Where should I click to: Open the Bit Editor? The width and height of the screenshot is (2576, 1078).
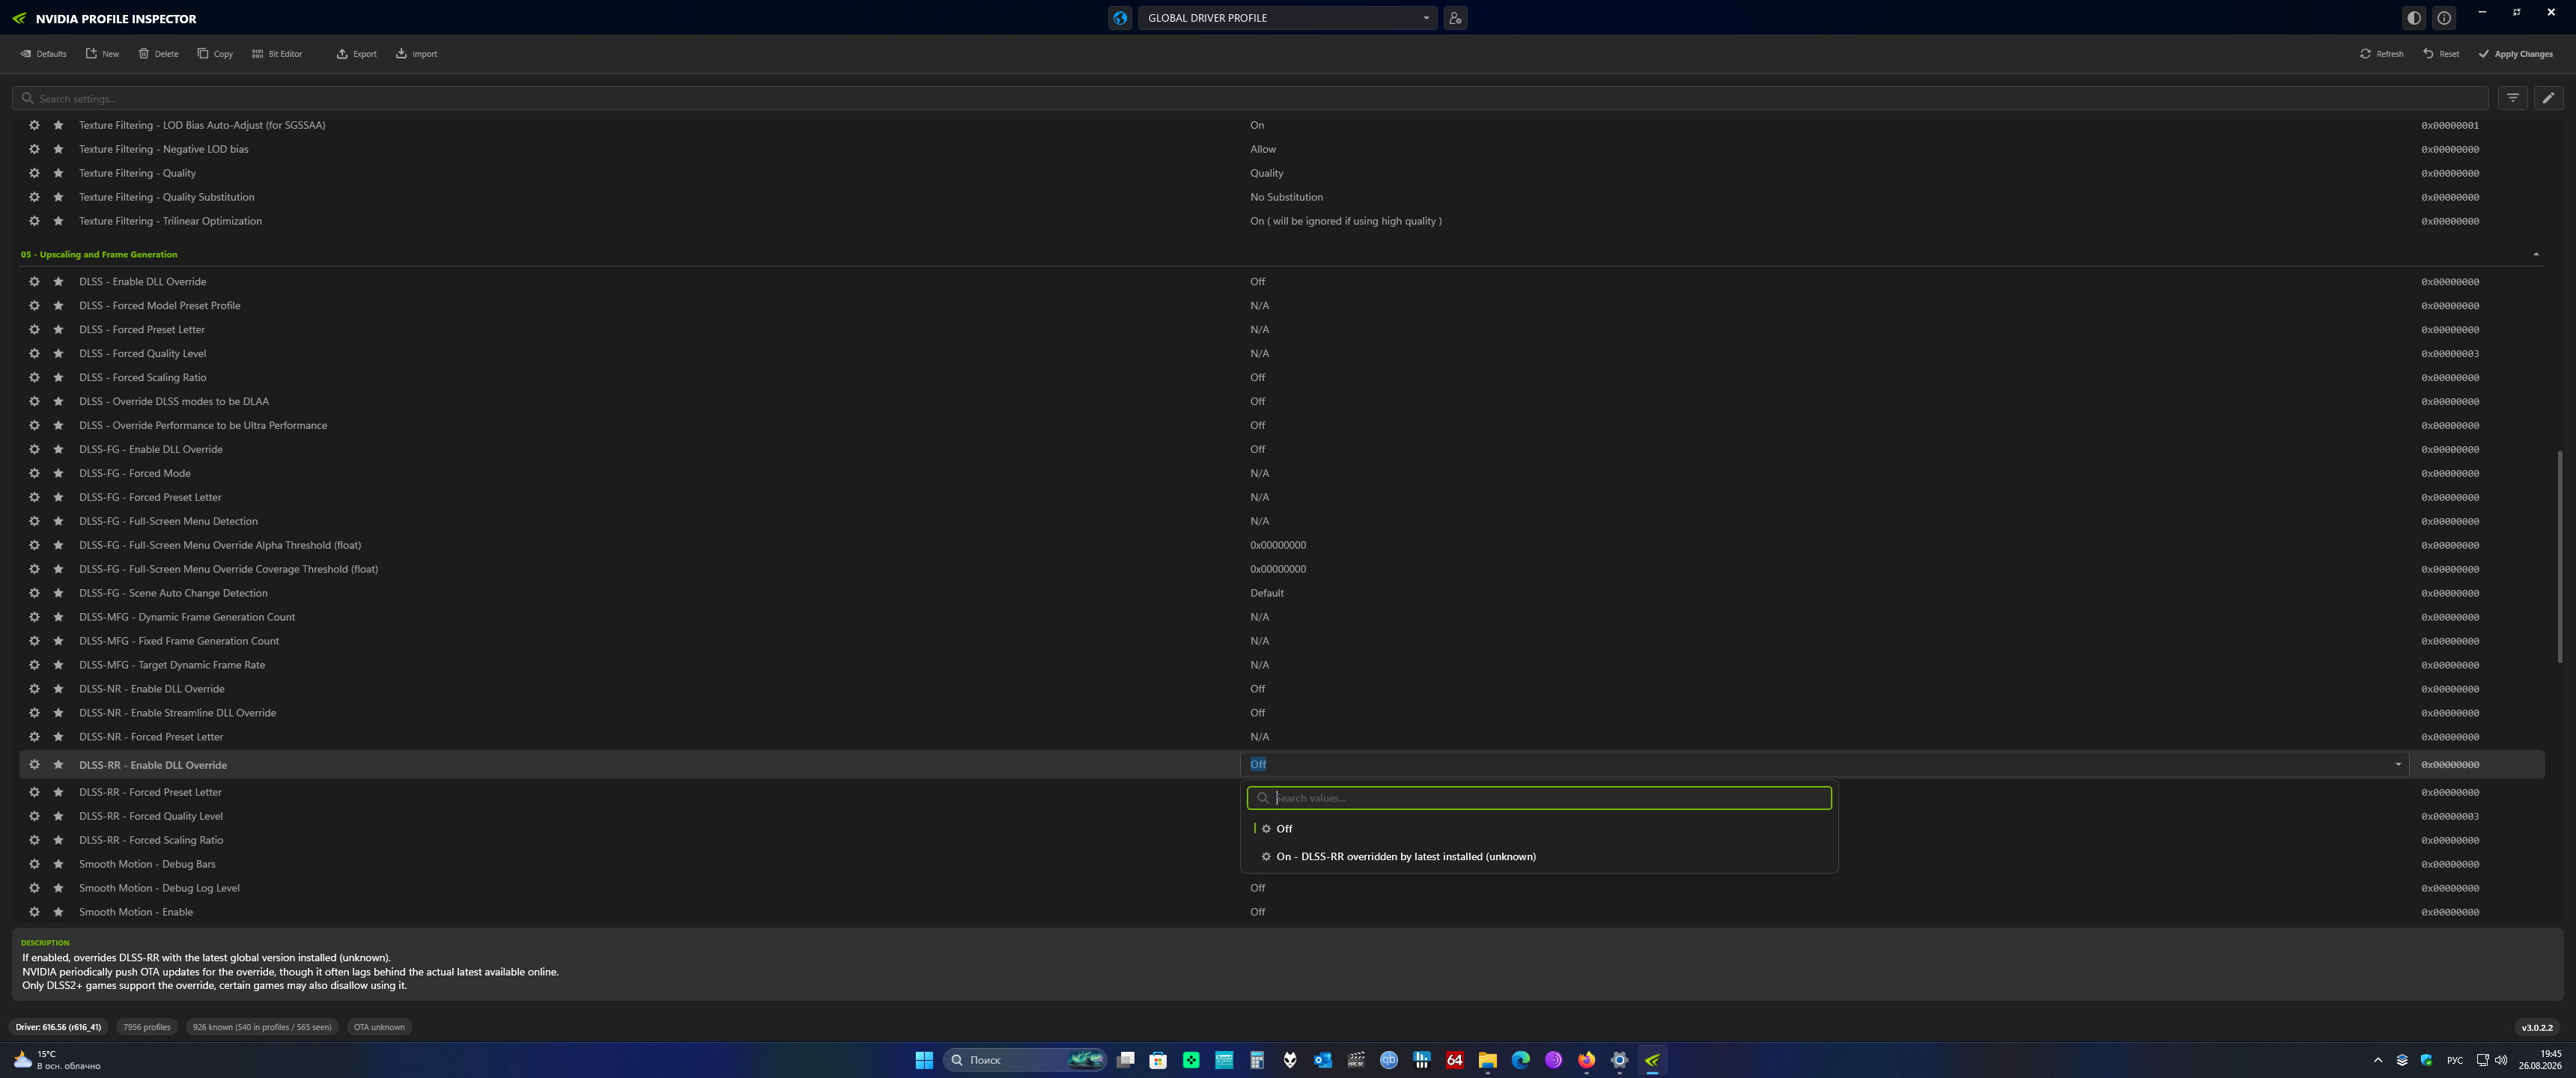277,54
